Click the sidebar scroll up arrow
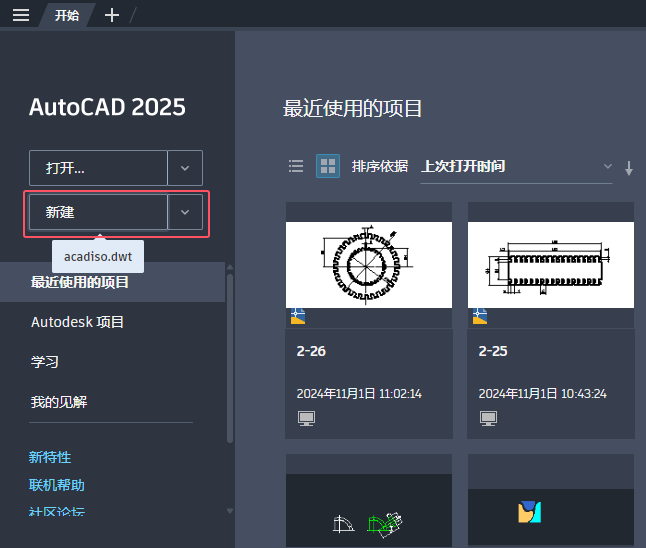The image size is (646, 548). pyautogui.click(x=230, y=267)
